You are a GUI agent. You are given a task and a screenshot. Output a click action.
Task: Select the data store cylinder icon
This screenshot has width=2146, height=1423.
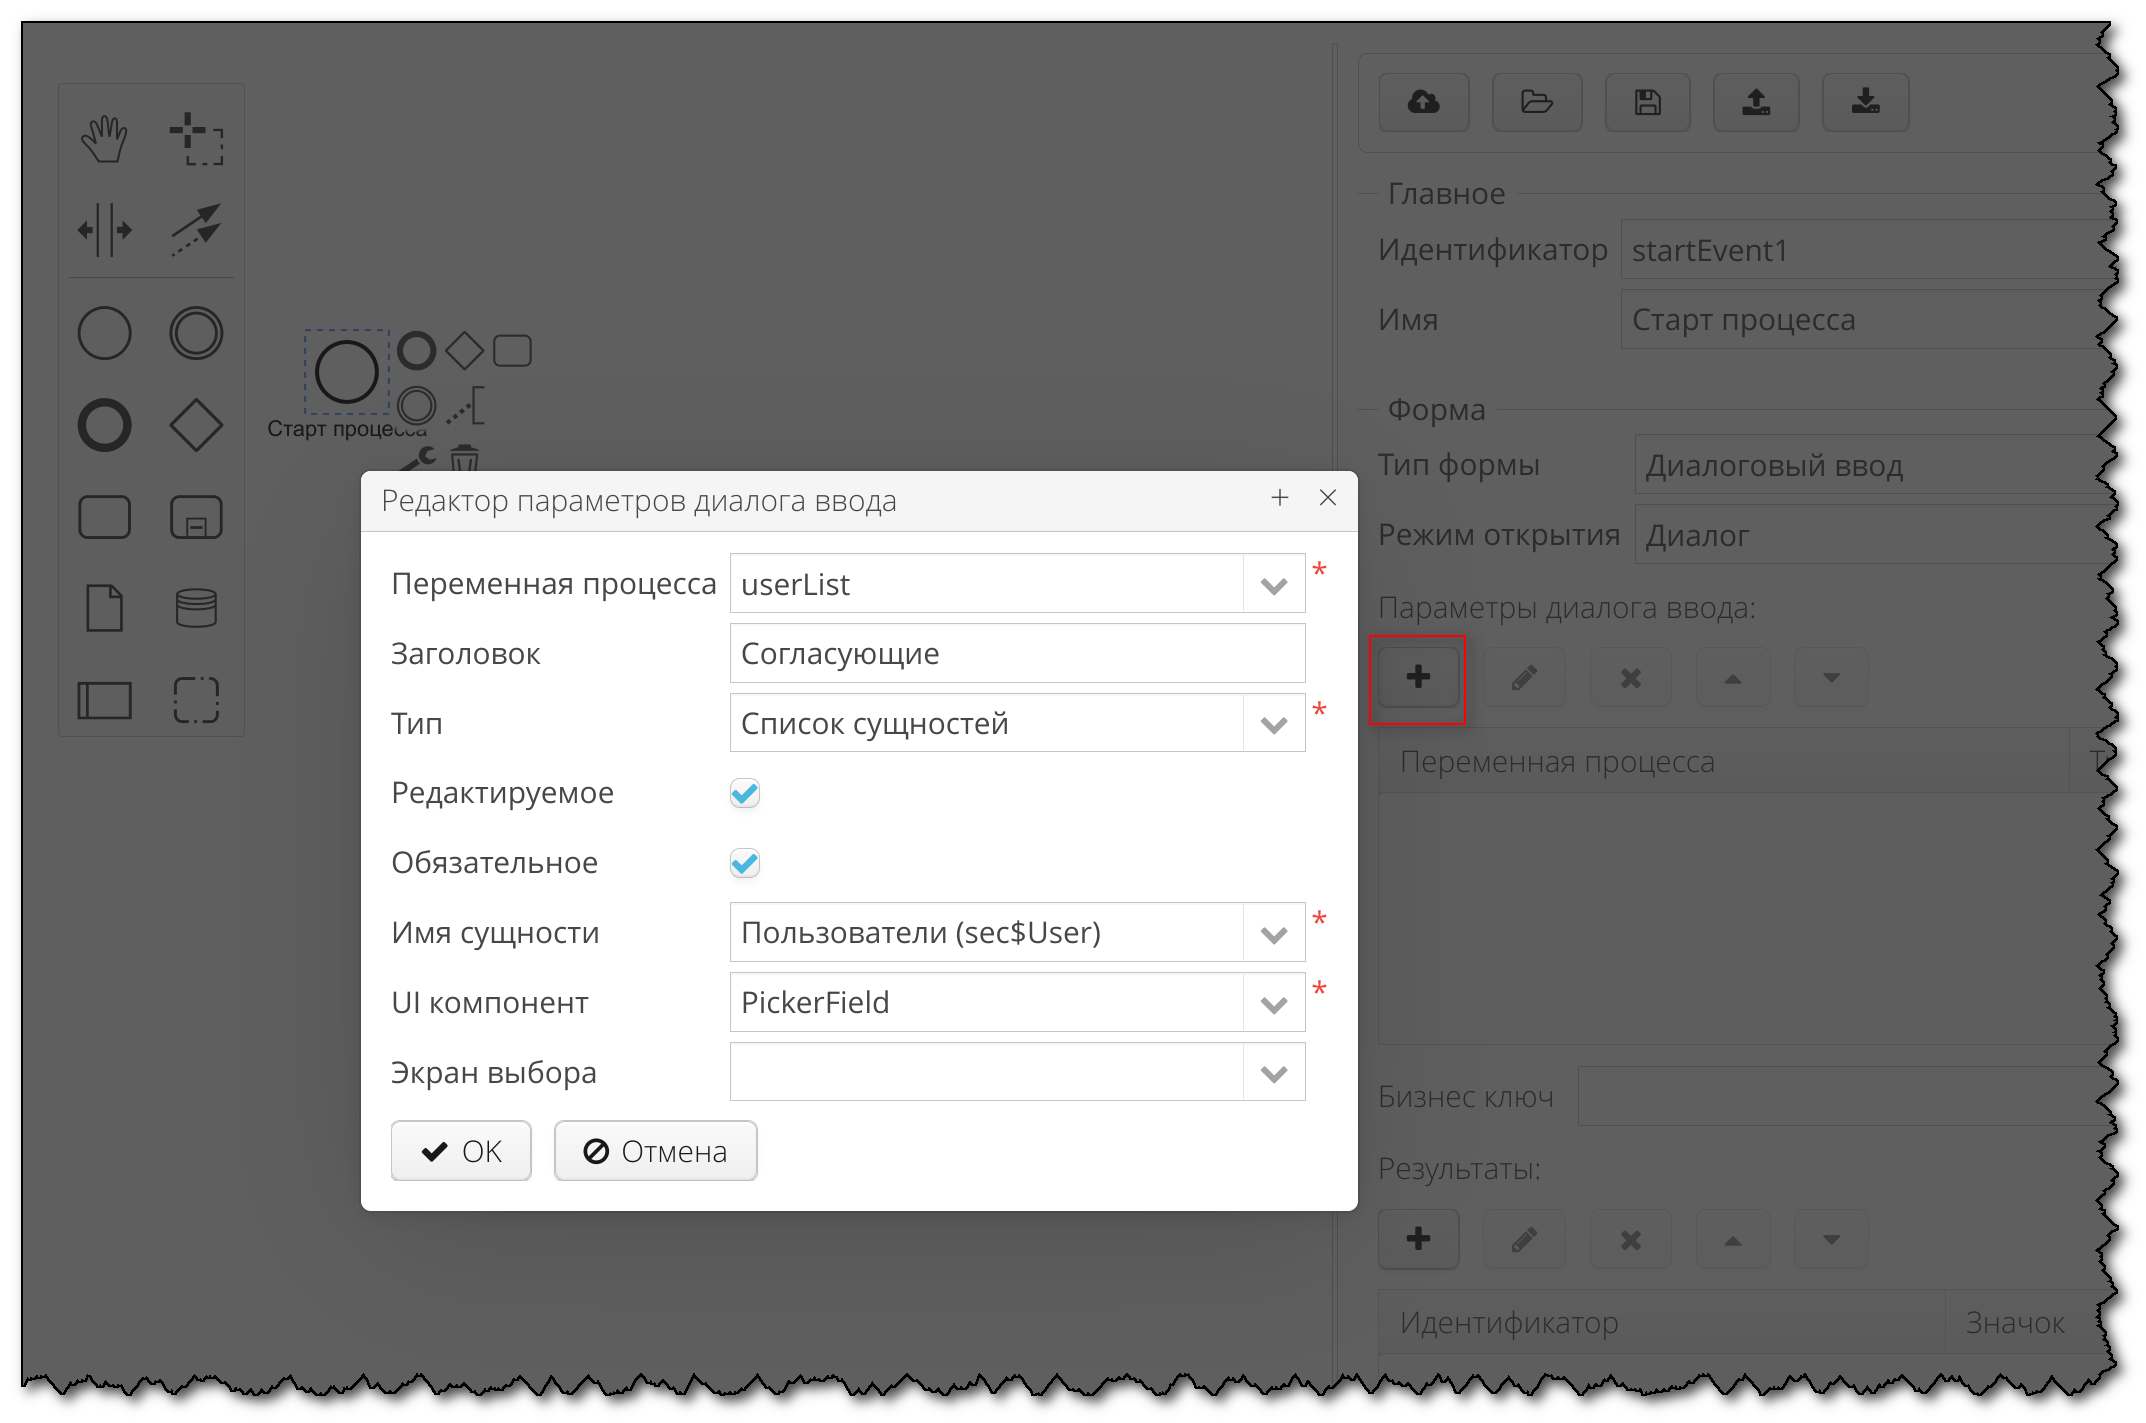pos(196,608)
